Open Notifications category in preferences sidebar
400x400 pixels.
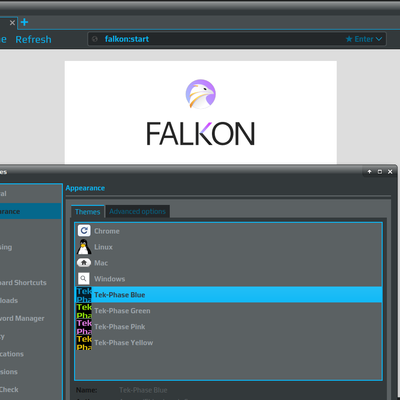[x=31, y=354]
